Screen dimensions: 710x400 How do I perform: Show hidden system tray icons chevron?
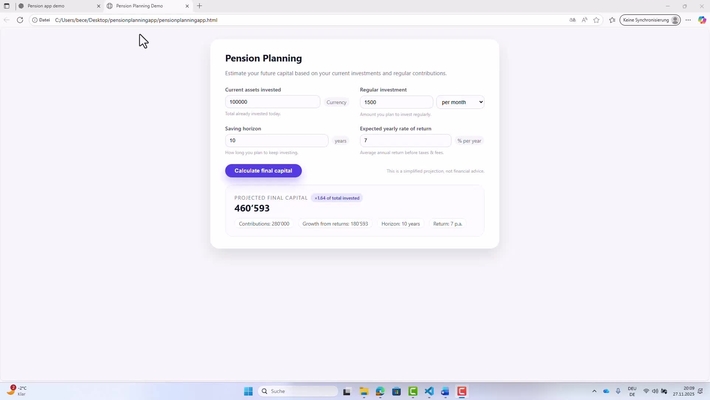pyautogui.click(x=594, y=391)
